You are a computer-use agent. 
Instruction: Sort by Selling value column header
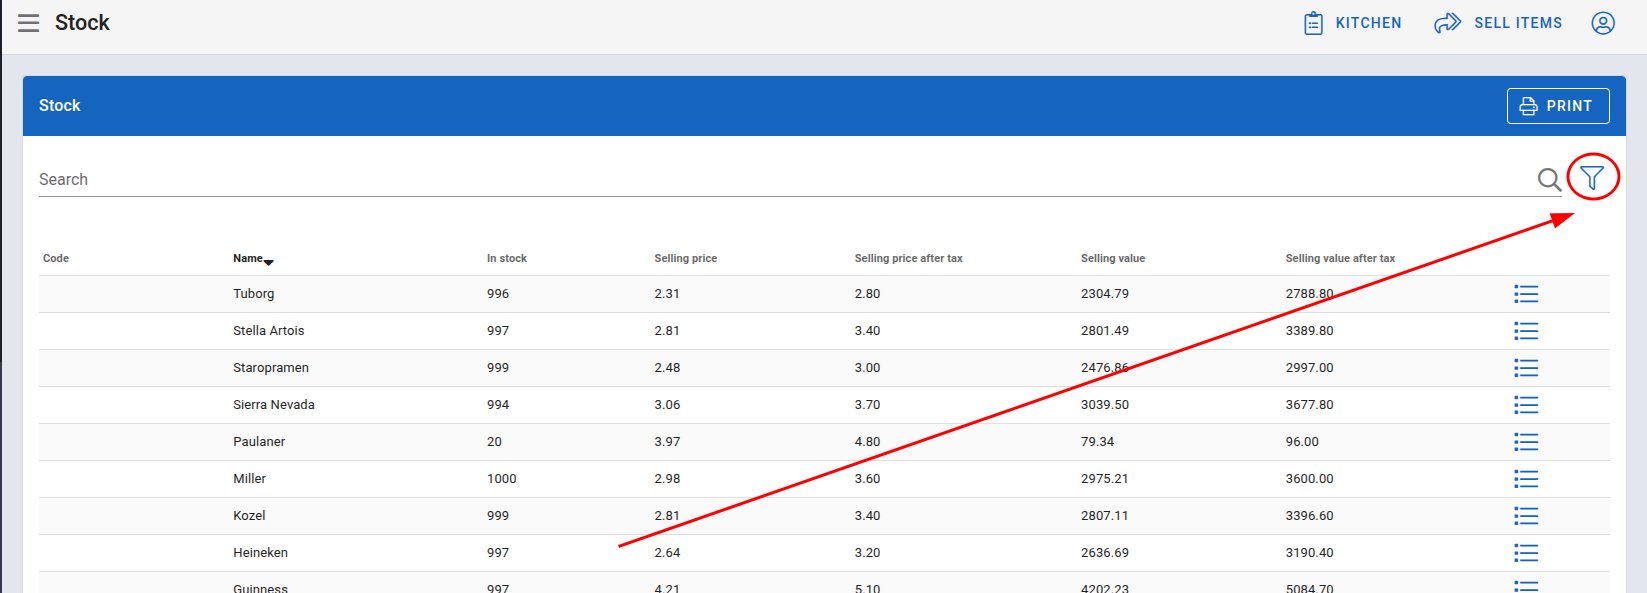point(1113,258)
